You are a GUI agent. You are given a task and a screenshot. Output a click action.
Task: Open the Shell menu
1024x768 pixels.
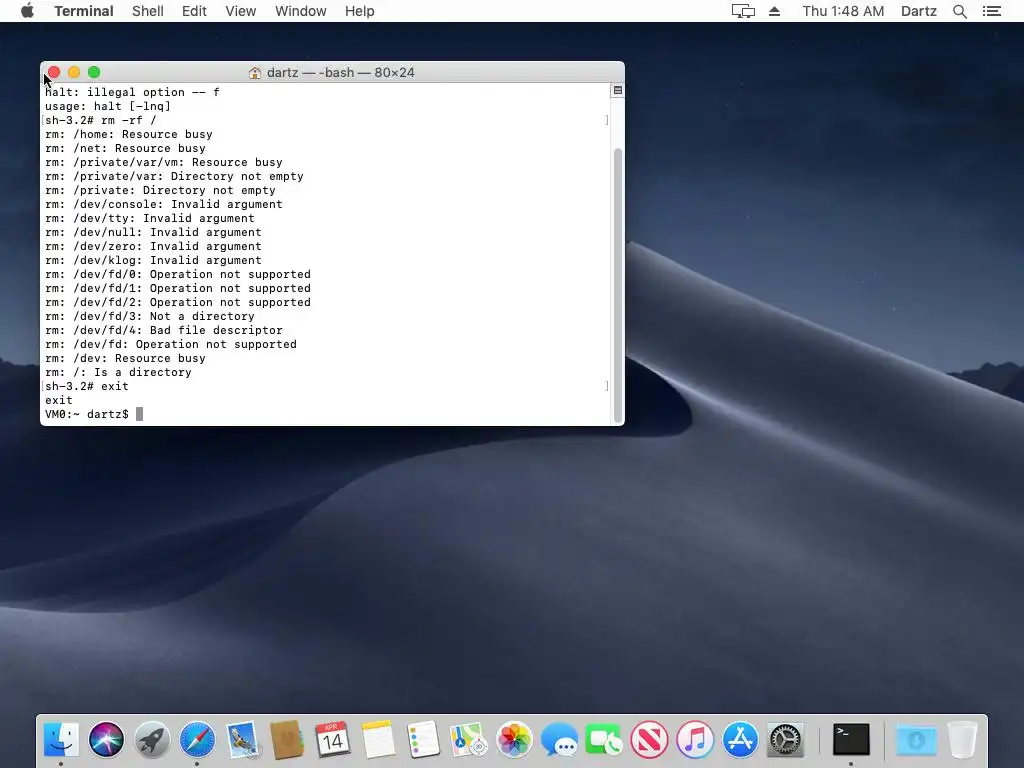pos(148,11)
